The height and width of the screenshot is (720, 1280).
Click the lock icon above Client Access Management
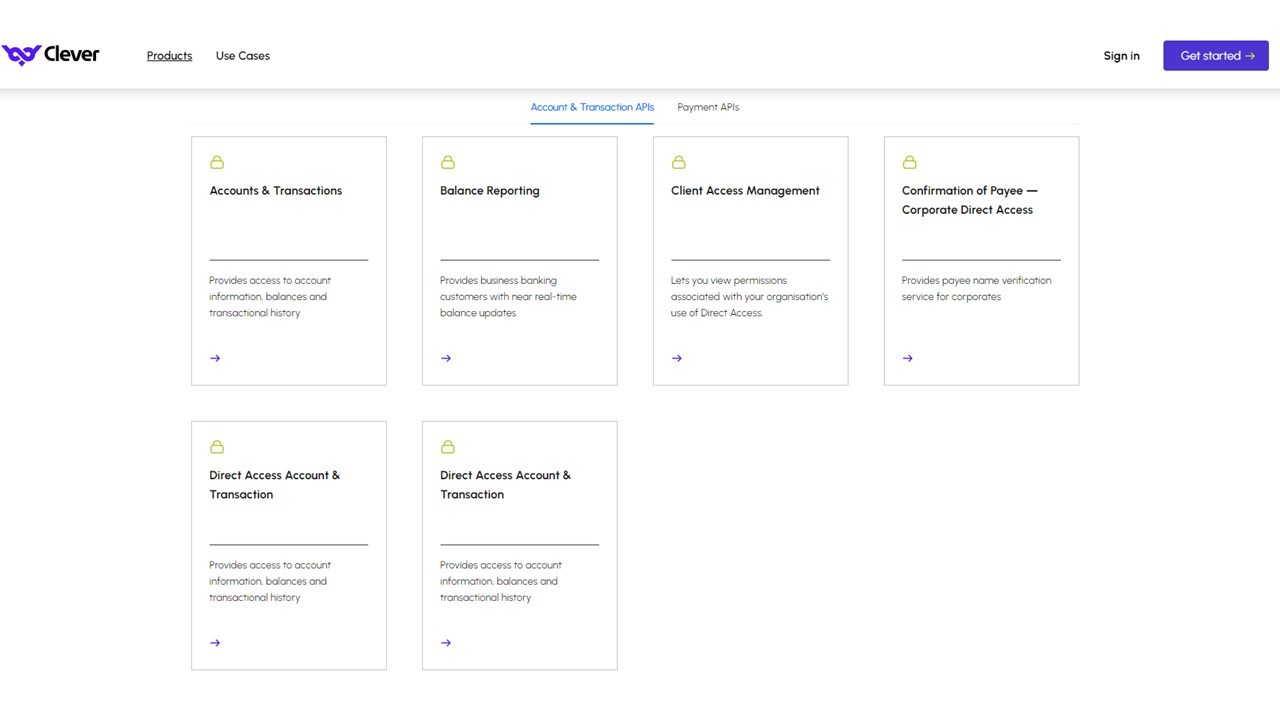679,162
